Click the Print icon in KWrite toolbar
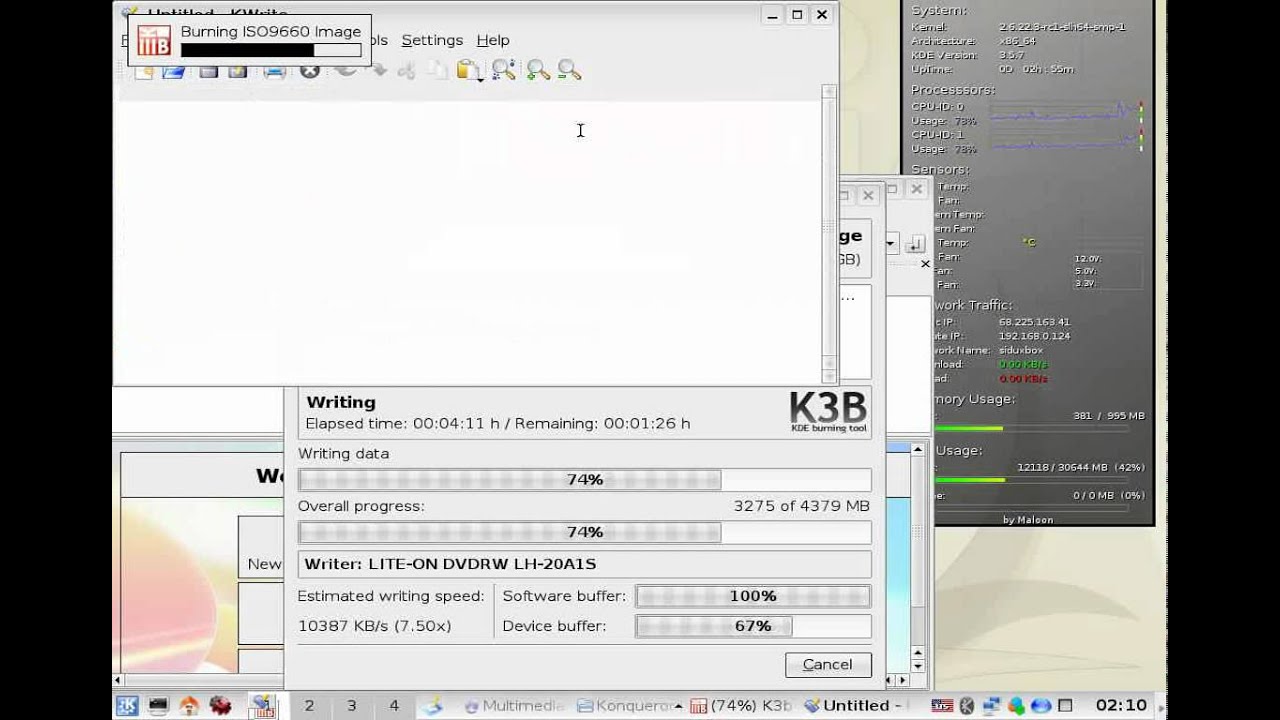 coord(275,72)
